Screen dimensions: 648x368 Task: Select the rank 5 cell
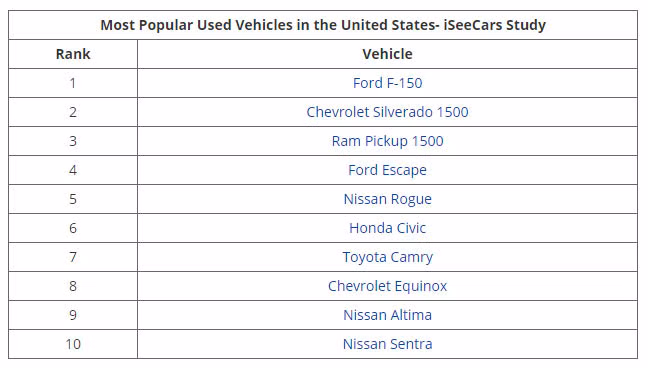tap(73, 199)
